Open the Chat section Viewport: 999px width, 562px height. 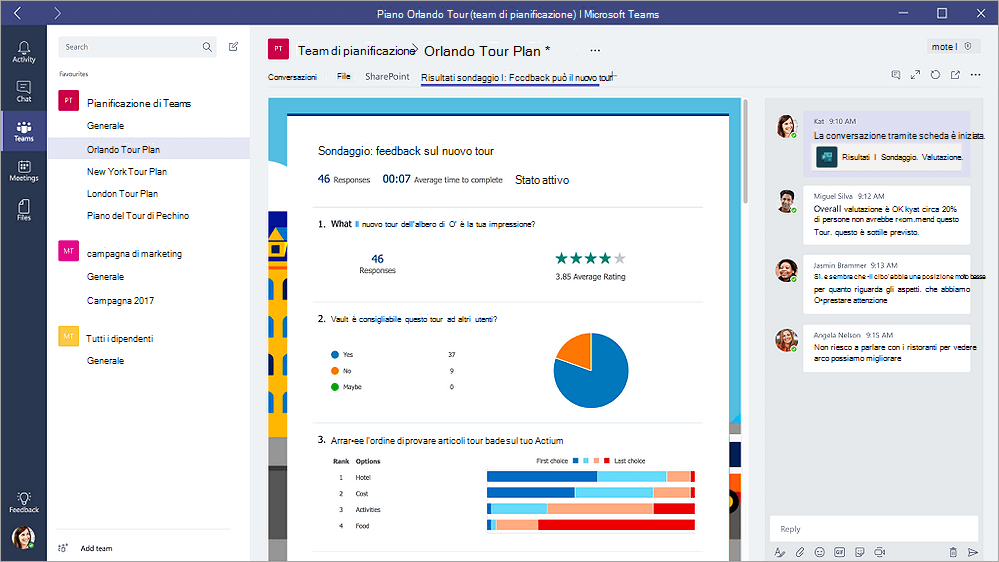[24, 92]
